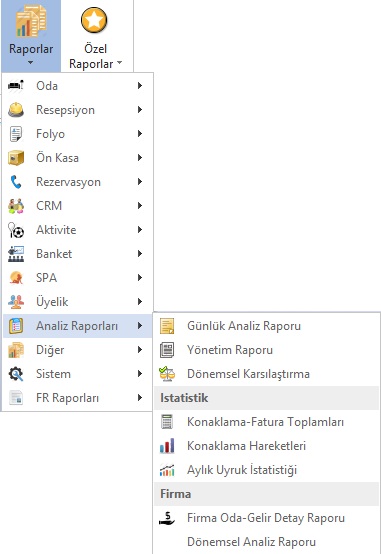Viewport: 381px width, 554px height.
Task: Open Firma Oda-Gelir Detay Raporu
Action: (x=266, y=518)
